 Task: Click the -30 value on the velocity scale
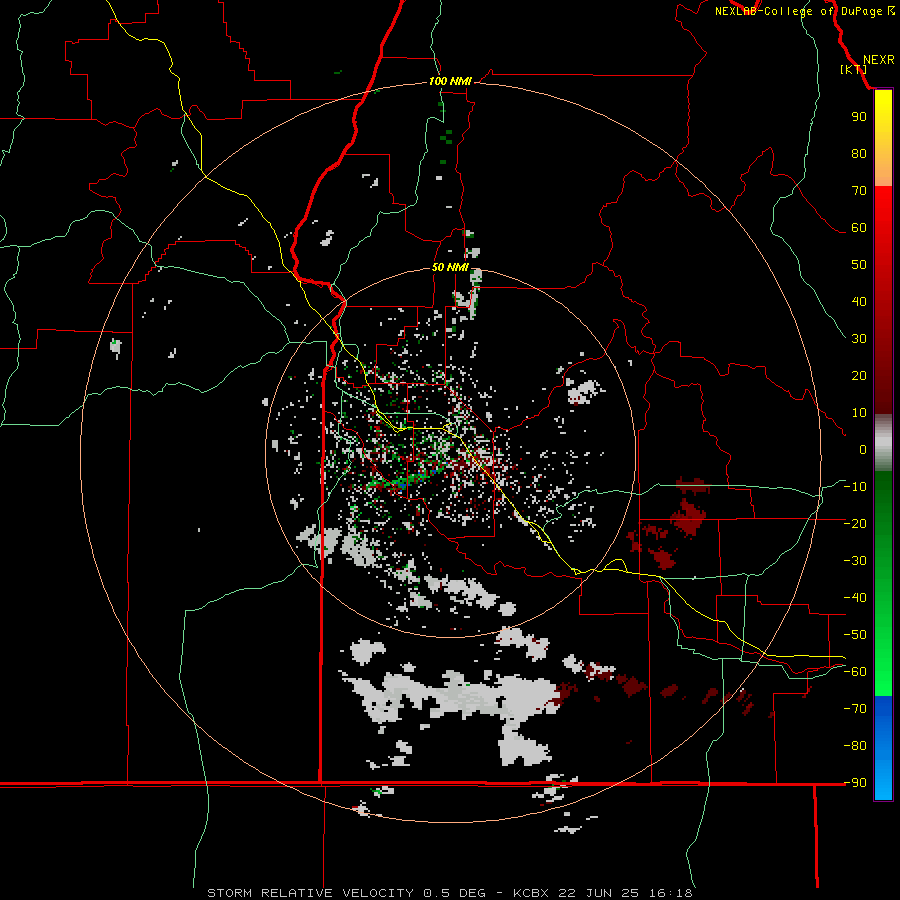pos(855,561)
